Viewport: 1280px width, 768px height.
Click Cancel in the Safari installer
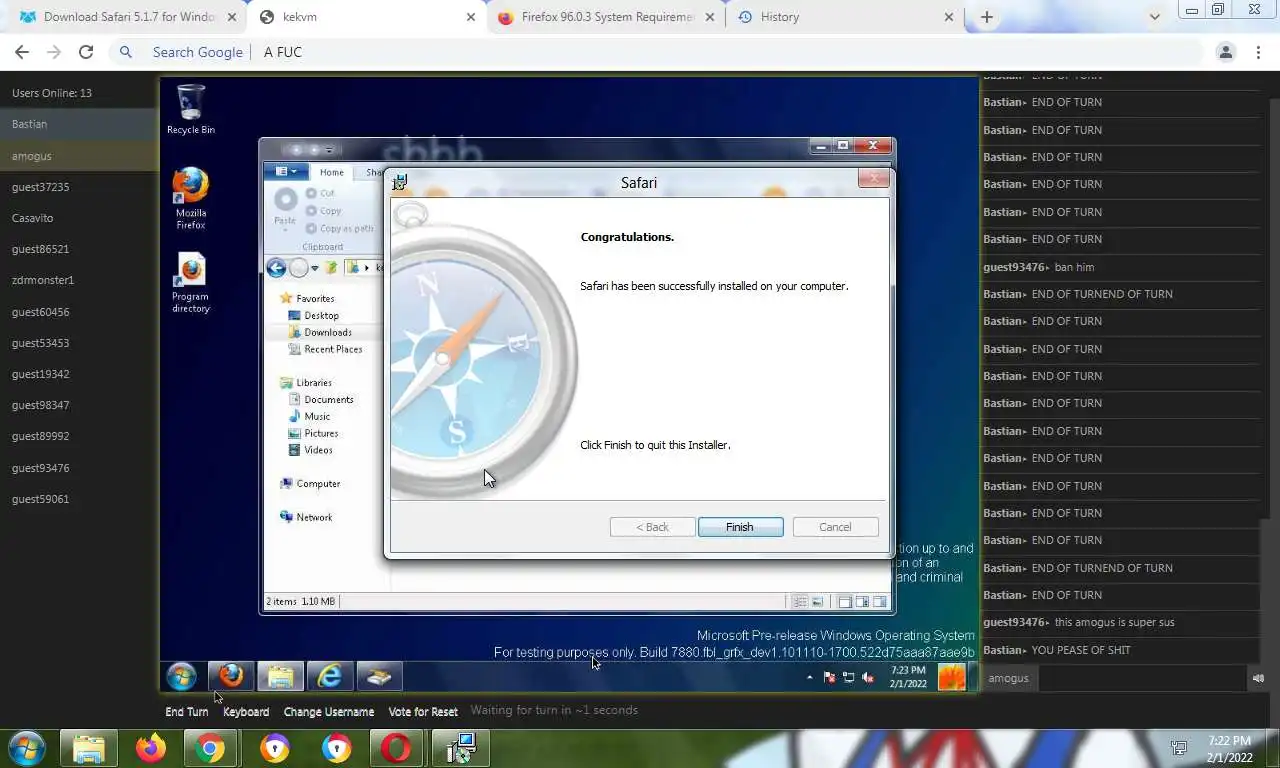pos(835,527)
